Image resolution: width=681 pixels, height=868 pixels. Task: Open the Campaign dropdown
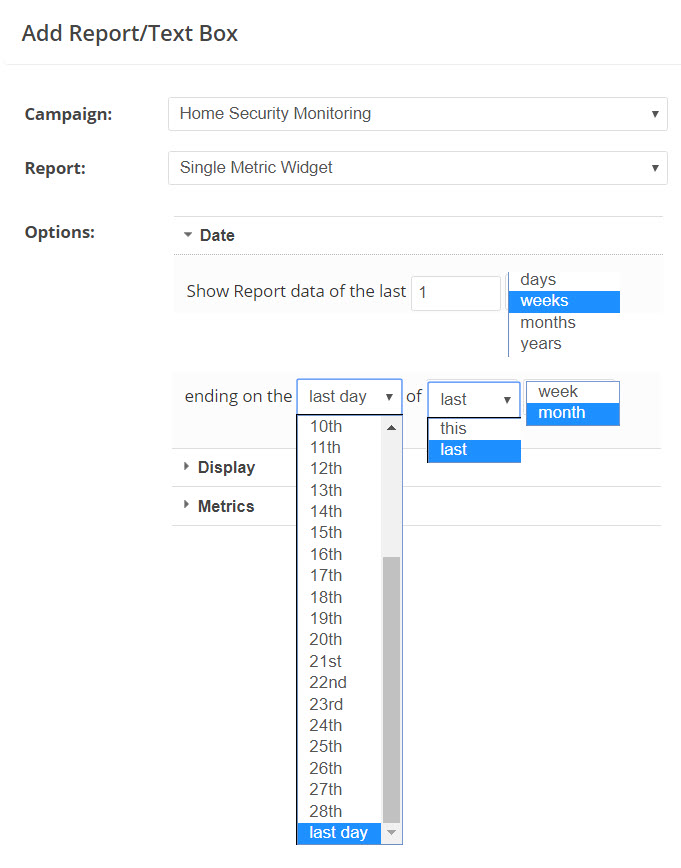tap(417, 114)
